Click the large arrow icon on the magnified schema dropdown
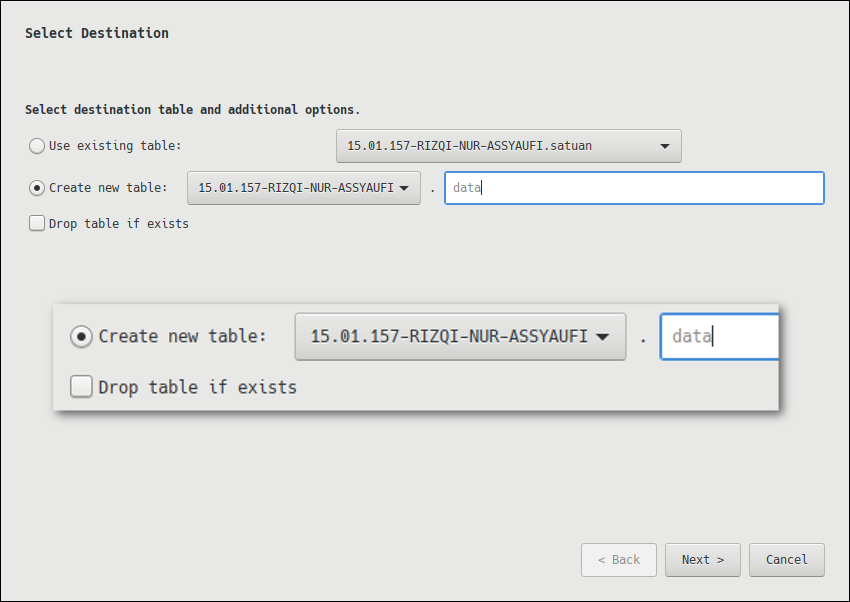850x602 pixels. pyautogui.click(x=602, y=337)
